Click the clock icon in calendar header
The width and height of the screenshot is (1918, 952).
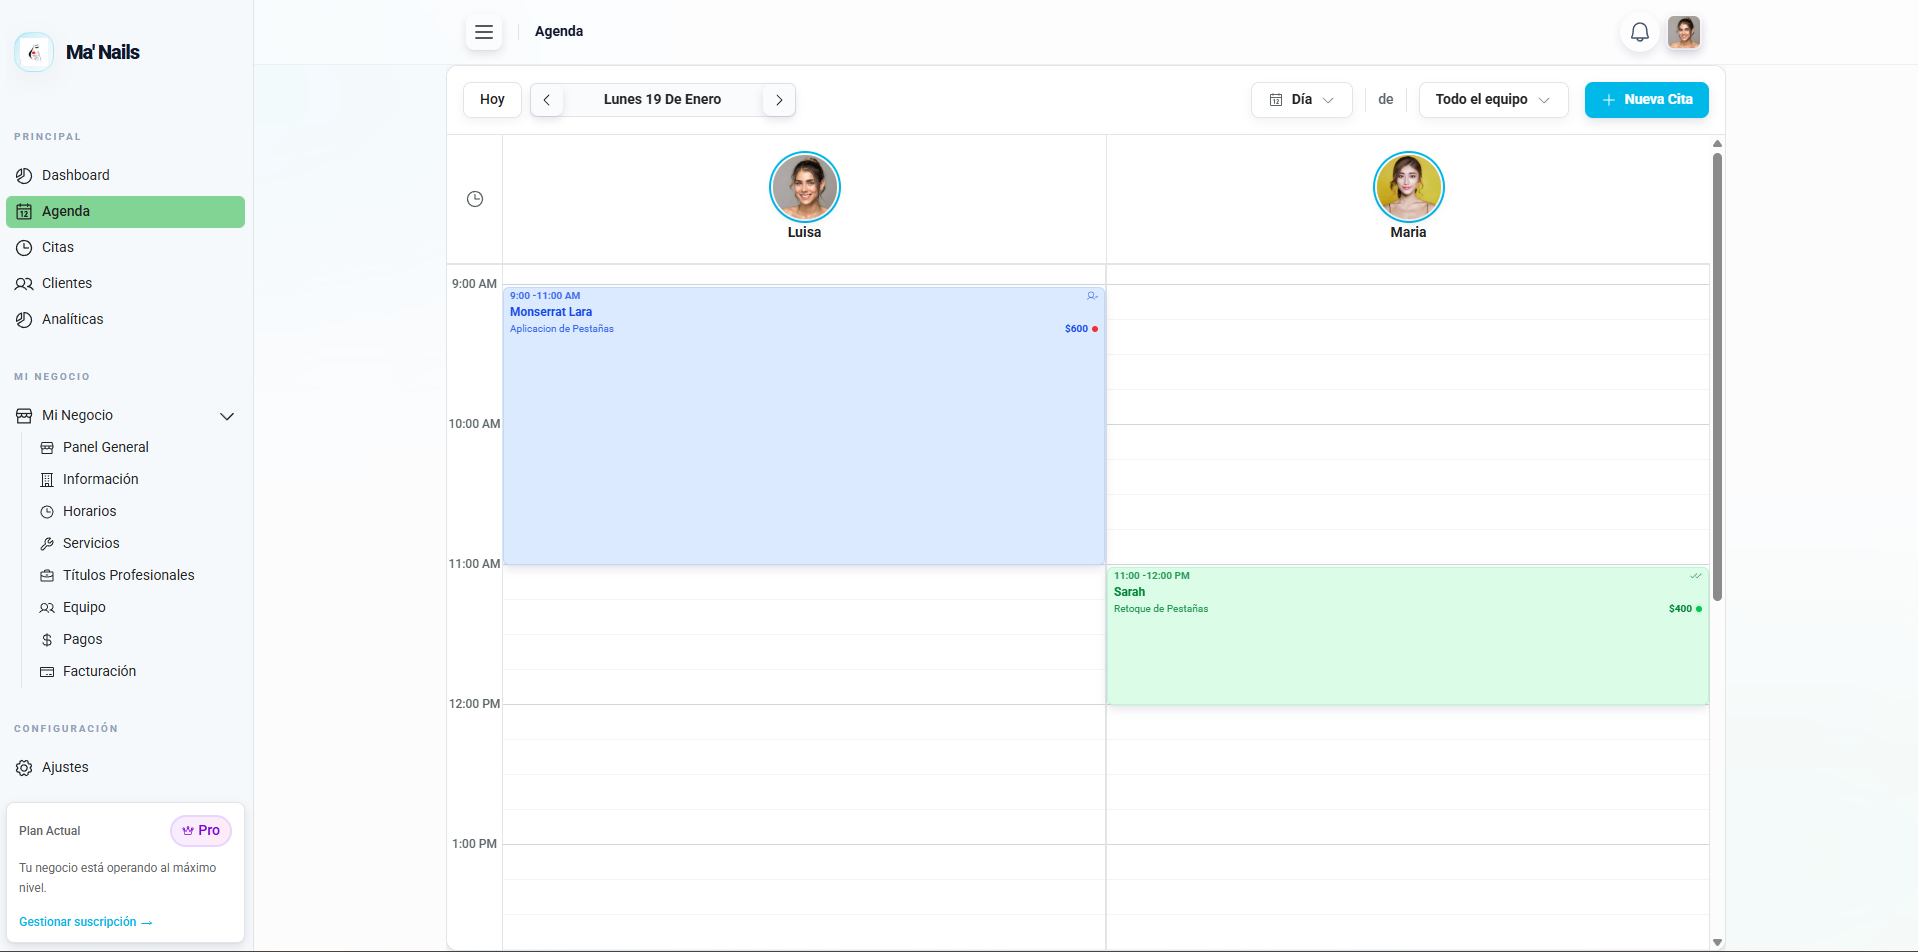click(x=475, y=199)
